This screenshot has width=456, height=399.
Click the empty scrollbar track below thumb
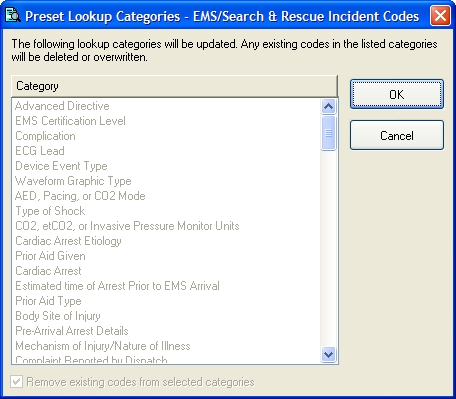328,249
